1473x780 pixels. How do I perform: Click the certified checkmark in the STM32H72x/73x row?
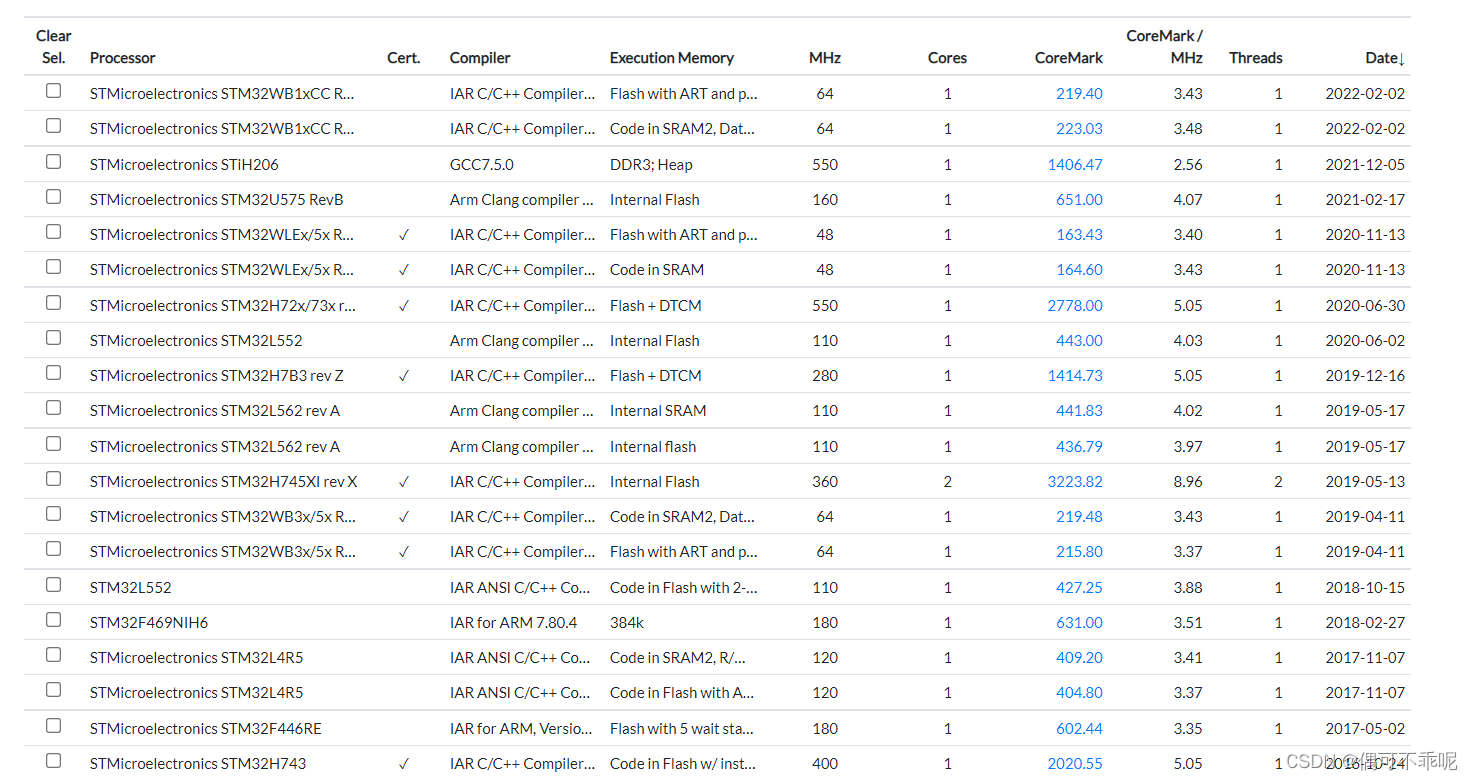click(404, 306)
